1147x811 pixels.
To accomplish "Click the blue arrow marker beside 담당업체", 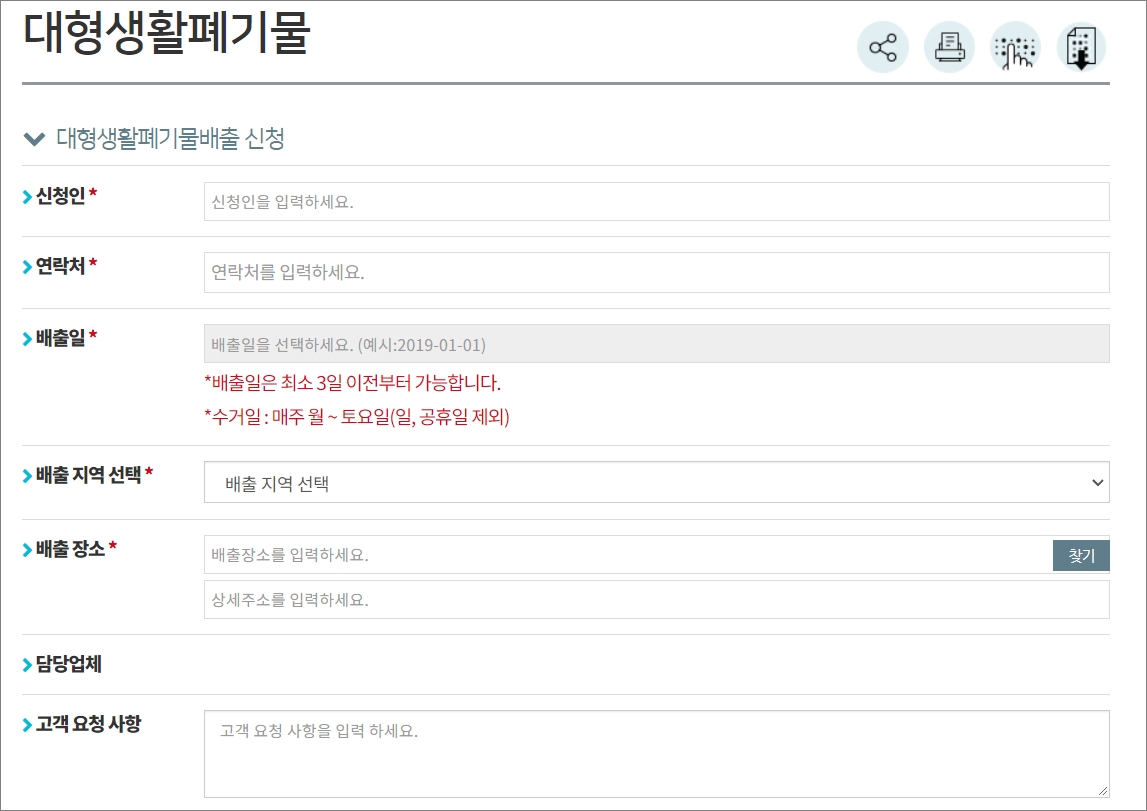I will (28, 664).
